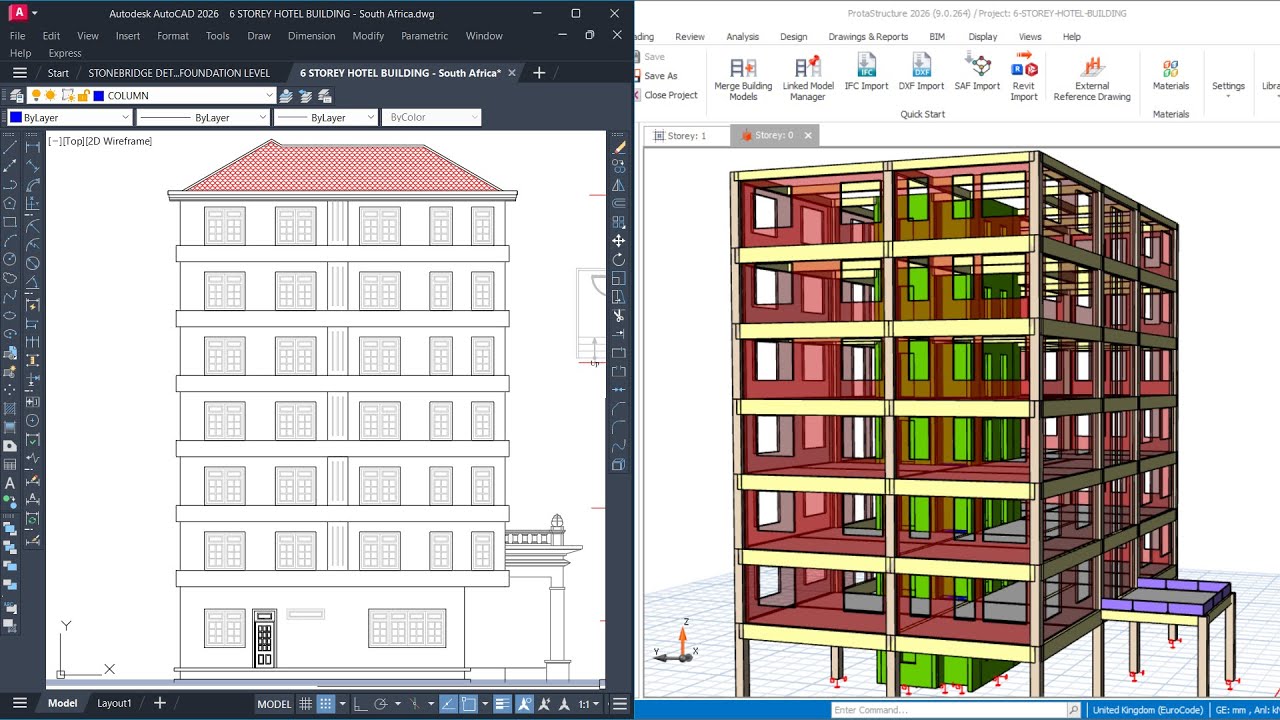
Task: Toggle MODEL space button in status bar
Action: (274, 704)
